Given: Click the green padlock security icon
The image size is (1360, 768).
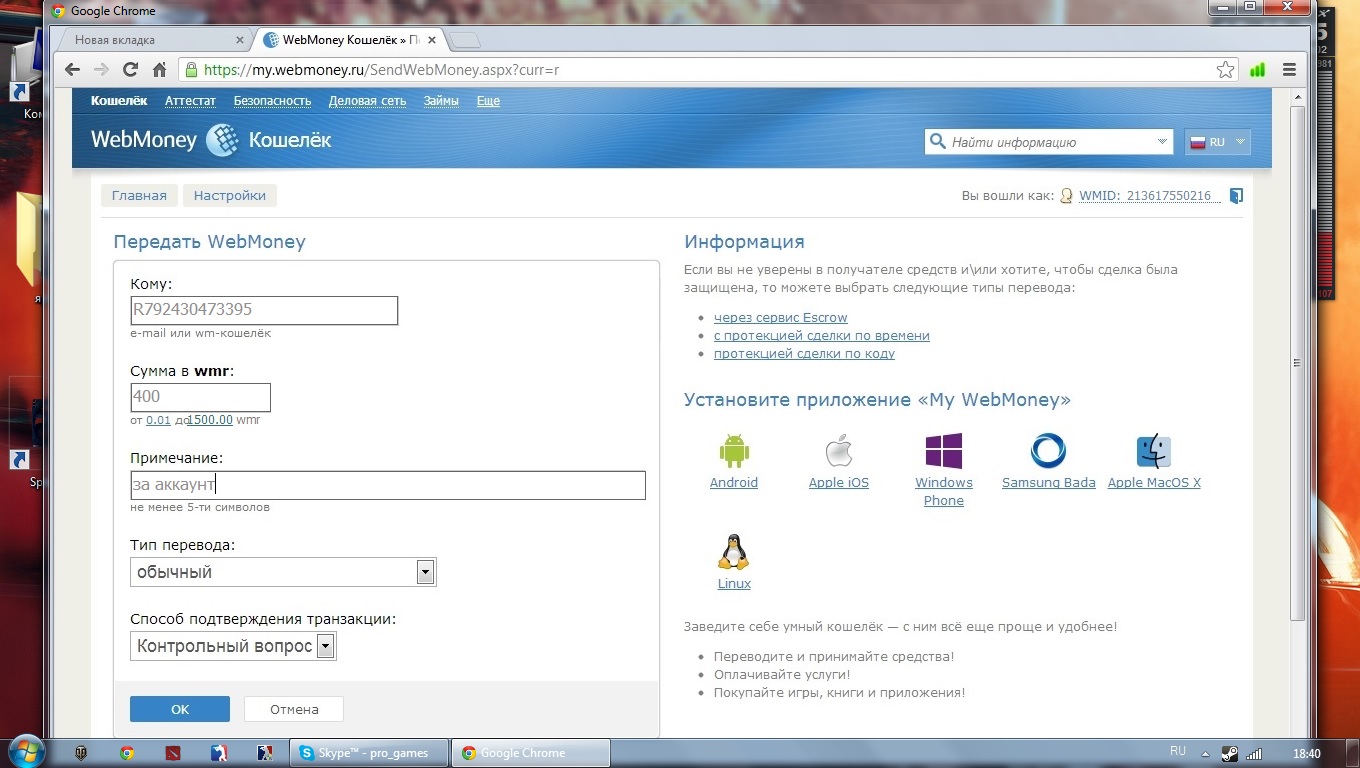Looking at the screenshot, I should 192,70.
